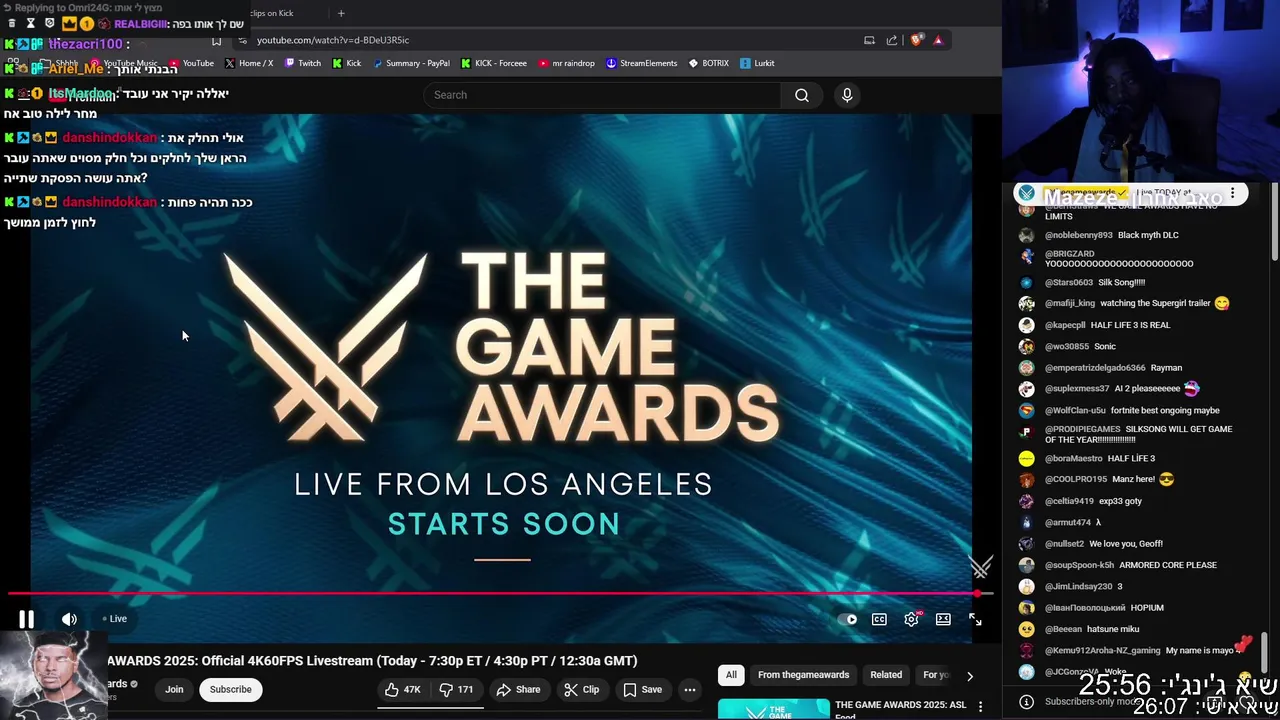Switch to theater mode view
Viewport: 1280px width, 720px height.
tap(943, 619)
